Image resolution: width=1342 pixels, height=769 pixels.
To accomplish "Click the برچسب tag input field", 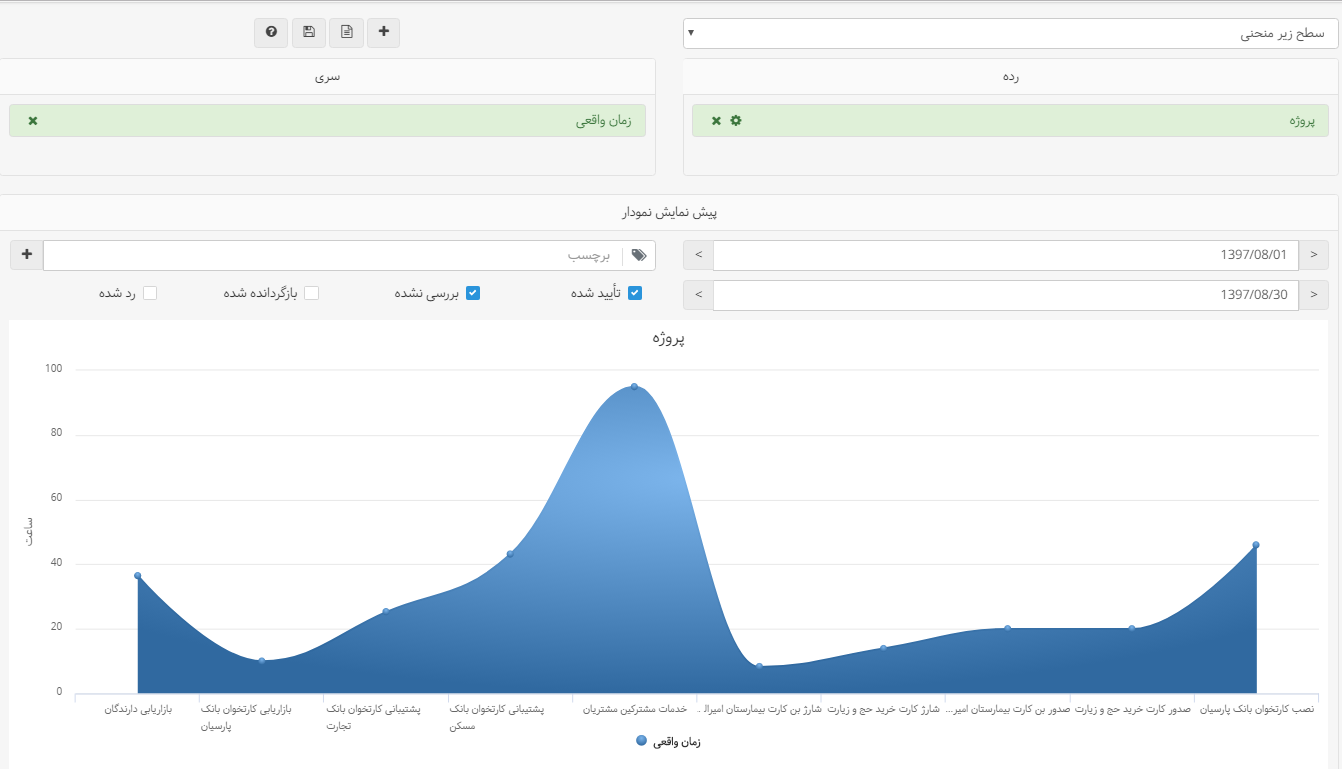I will [330, 255].
